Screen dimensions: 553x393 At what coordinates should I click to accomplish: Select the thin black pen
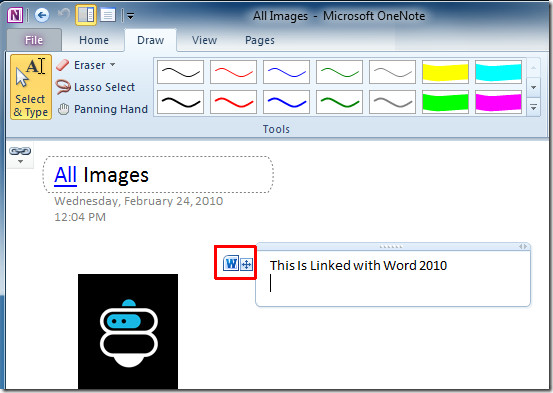coord(180,72)
